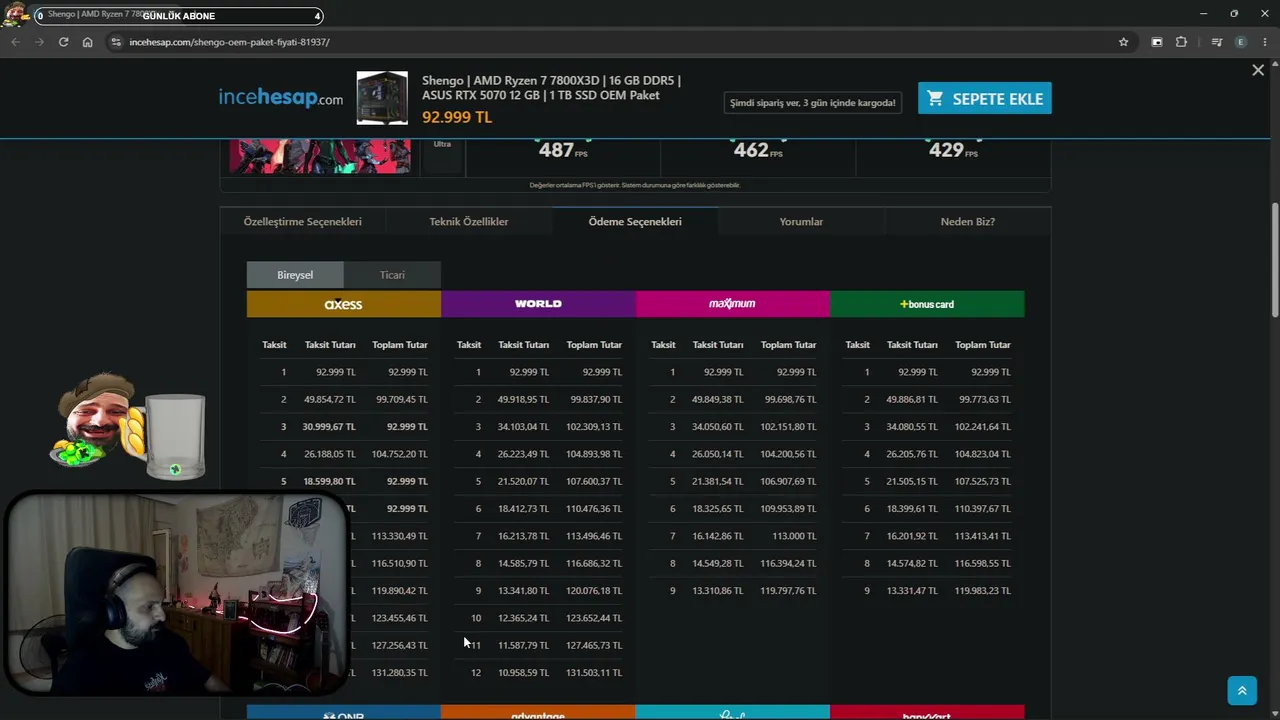
Task: Click axess total 104.752,20 TL
Action: [x=400, y=454]
